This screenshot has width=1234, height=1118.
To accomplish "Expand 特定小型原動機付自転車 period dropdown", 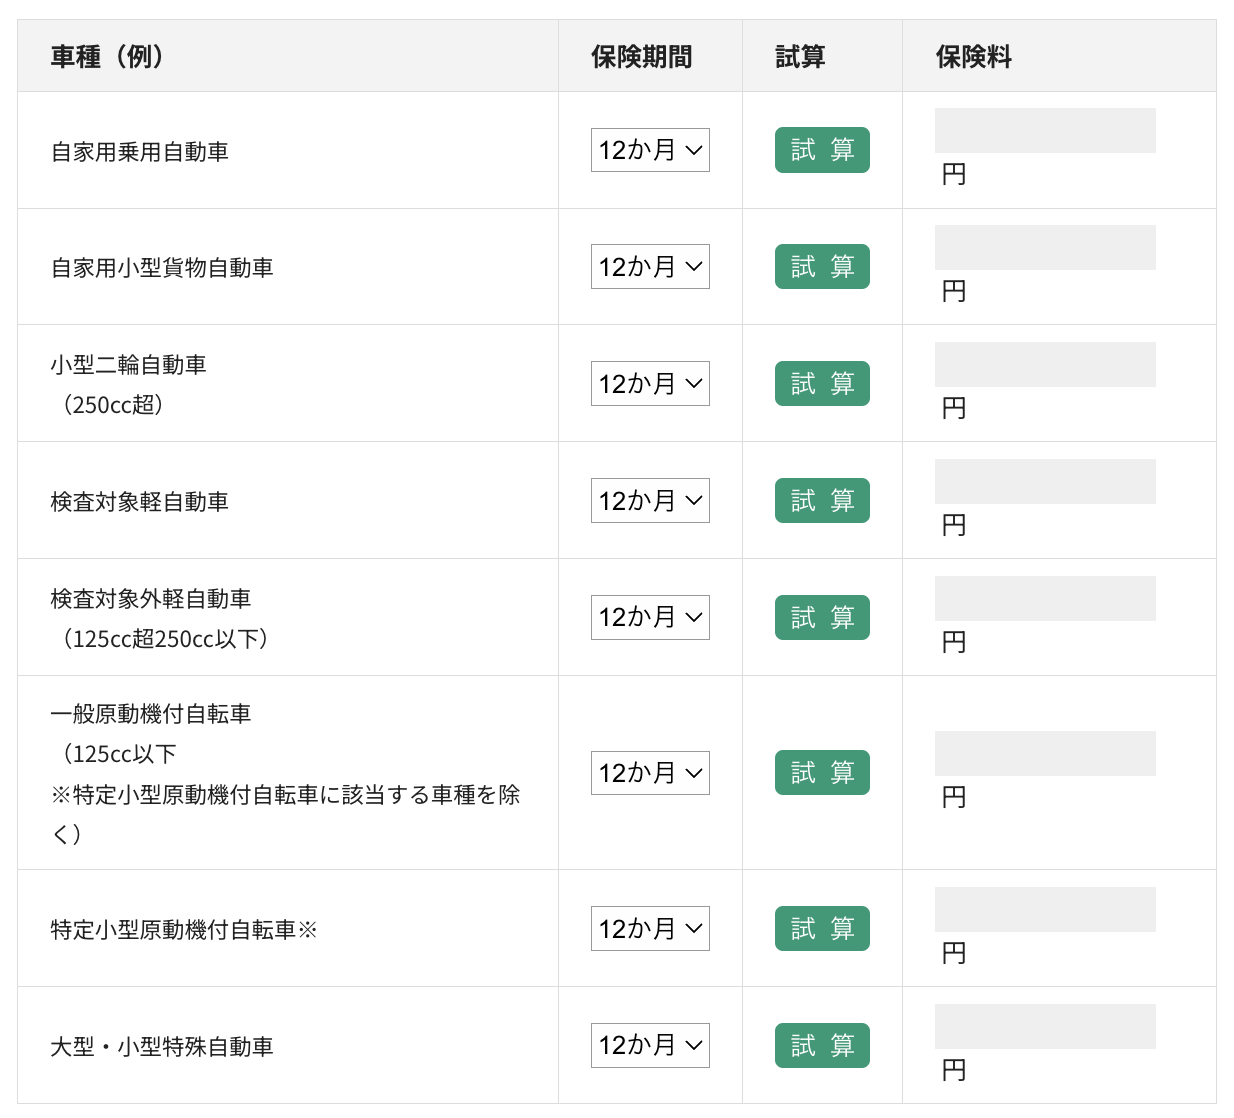I will coord(650,929).
